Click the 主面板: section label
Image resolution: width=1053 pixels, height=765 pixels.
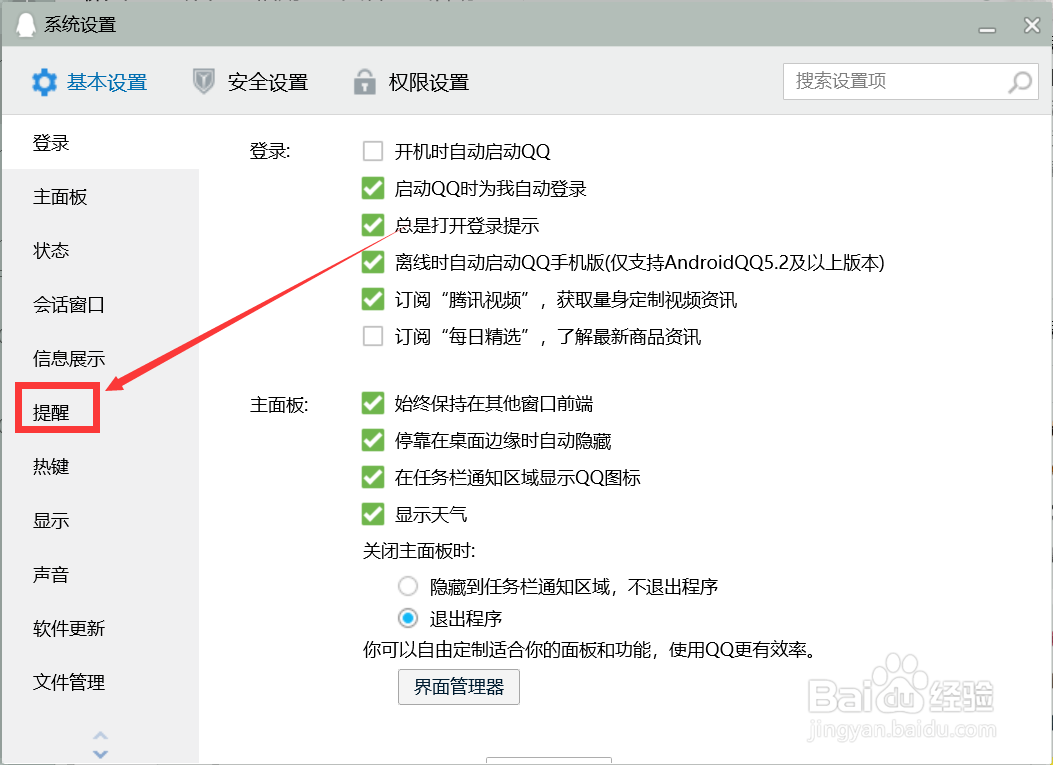click(279, 404)
